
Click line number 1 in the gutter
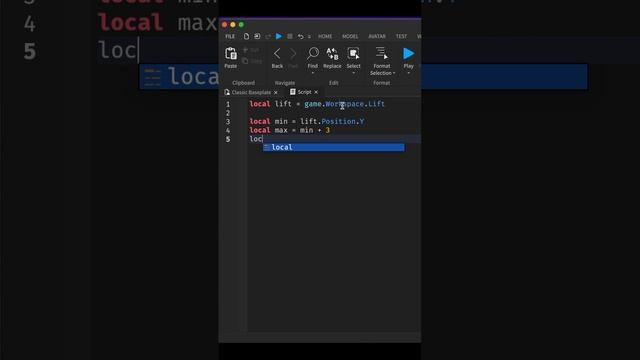[x=228, y=104]
